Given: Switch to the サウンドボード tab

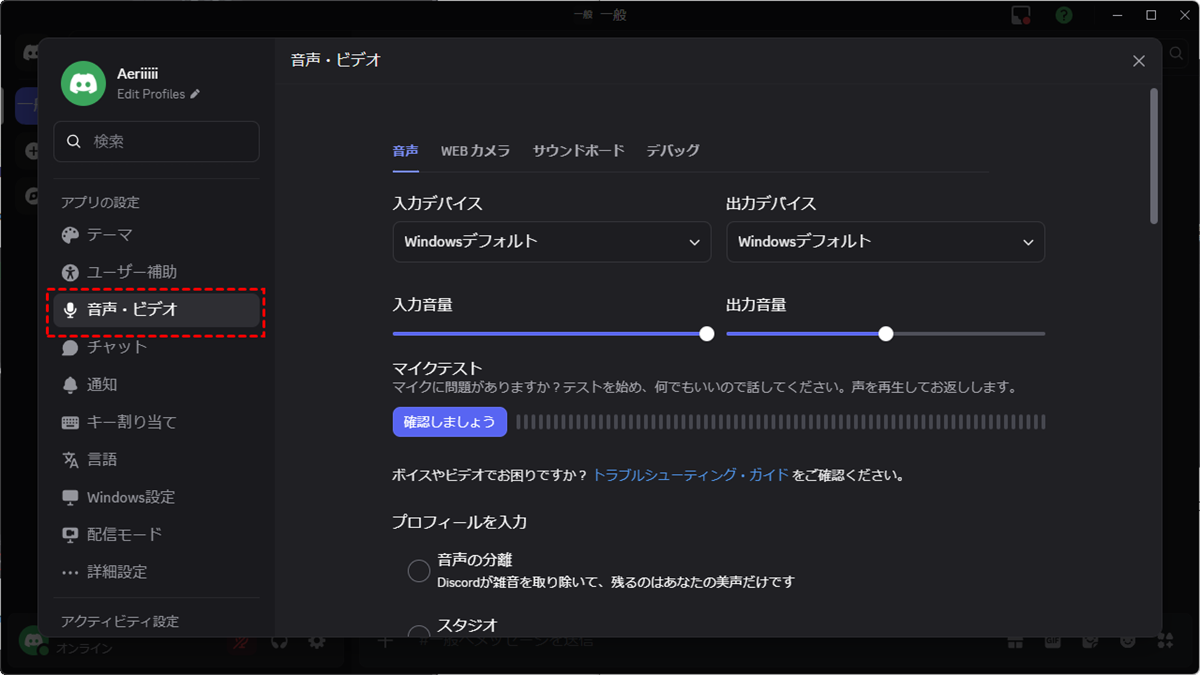Looking at the screenshot, I should pos(578,150).
